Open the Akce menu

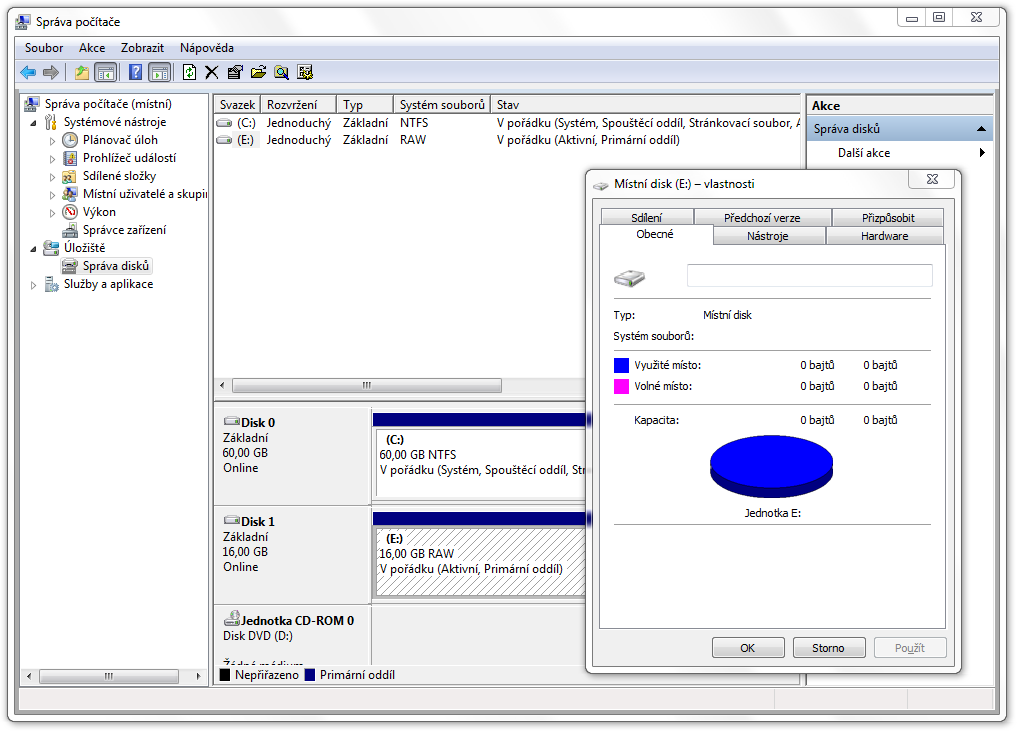92,48
